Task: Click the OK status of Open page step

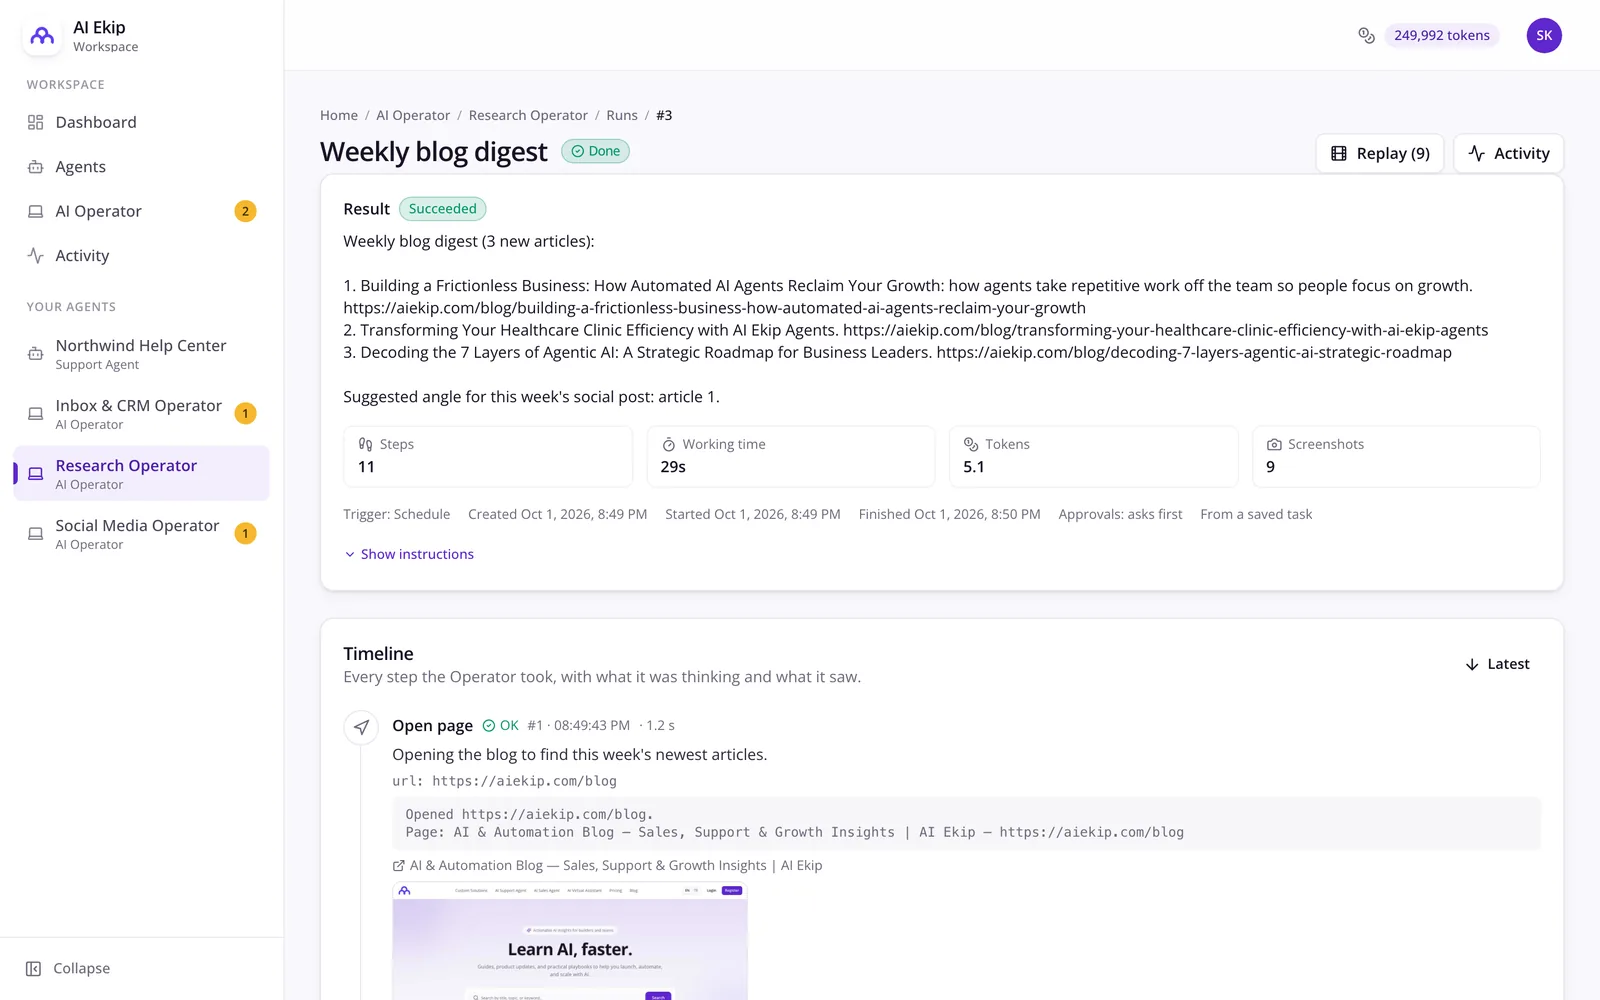Action: (x=500, y=726)
